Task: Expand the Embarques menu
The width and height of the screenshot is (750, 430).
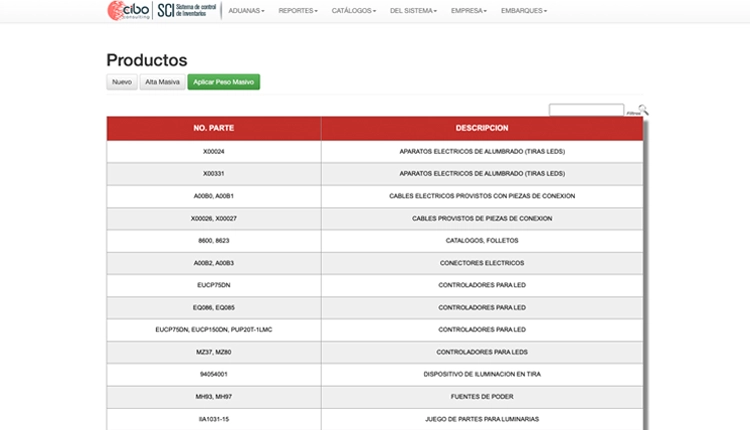Action: point(526,11)
